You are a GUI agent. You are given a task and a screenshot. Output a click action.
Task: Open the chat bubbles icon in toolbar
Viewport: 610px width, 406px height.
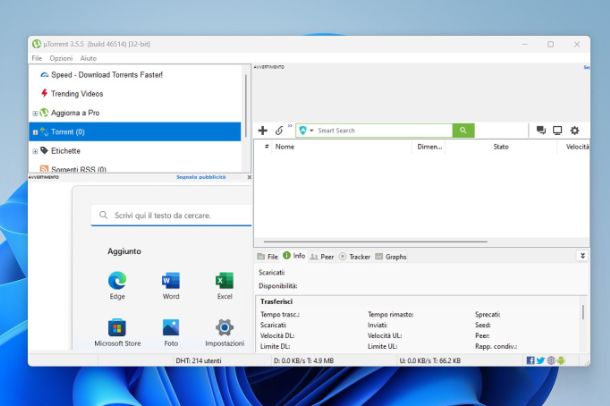(x=541, y=130)
